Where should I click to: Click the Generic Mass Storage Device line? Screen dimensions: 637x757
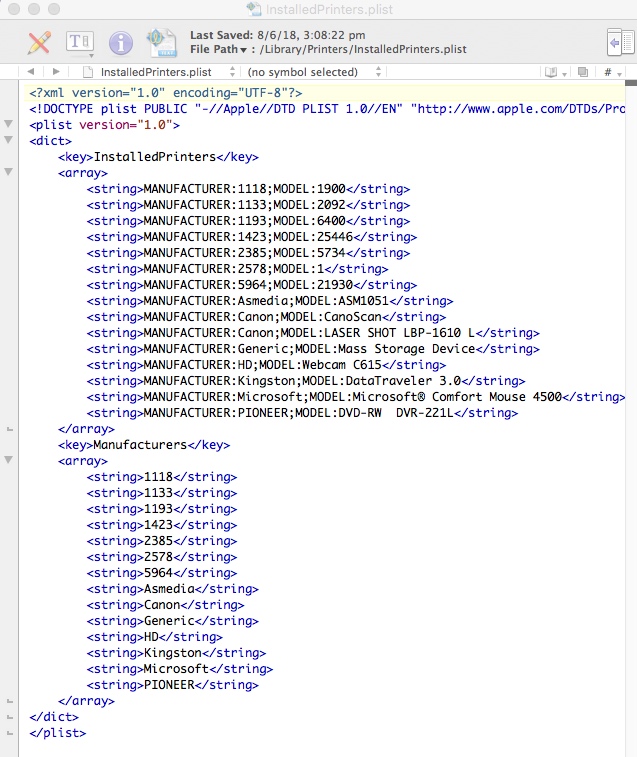pos(313,349)
